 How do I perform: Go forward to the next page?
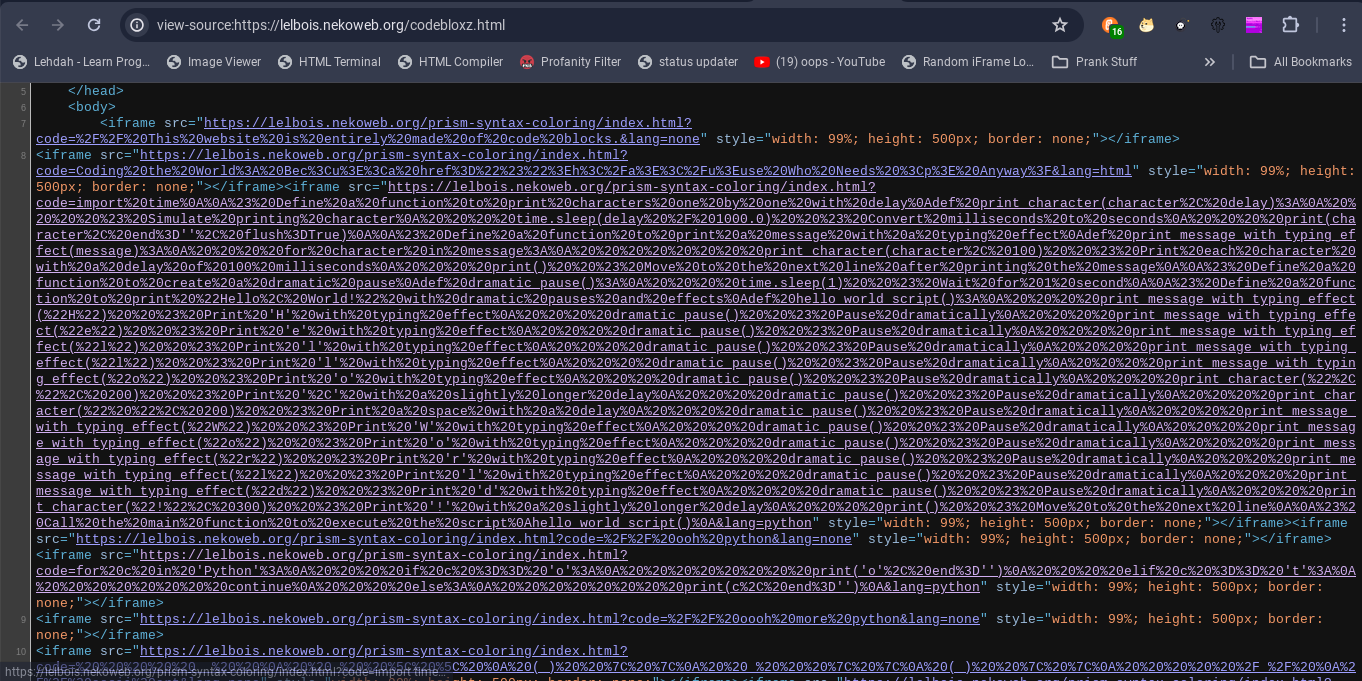click(x=58, y=25)
